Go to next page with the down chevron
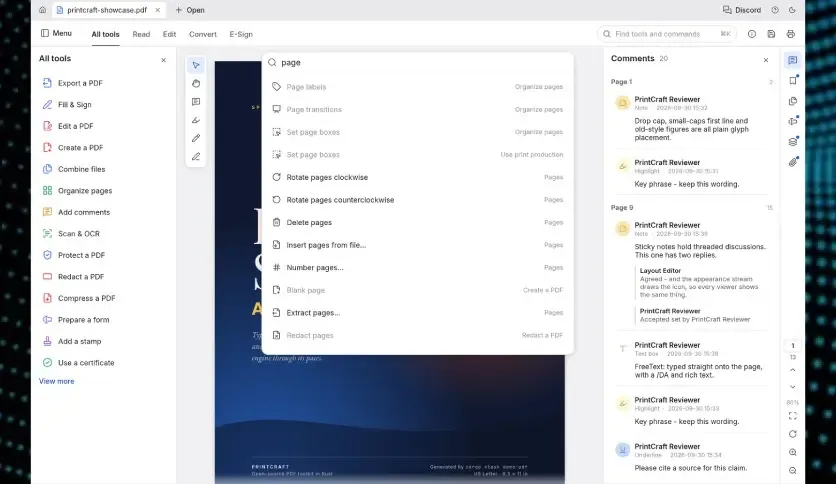This screenshot has height=484, width=836. pyautogui.click(x=793, y=387)
